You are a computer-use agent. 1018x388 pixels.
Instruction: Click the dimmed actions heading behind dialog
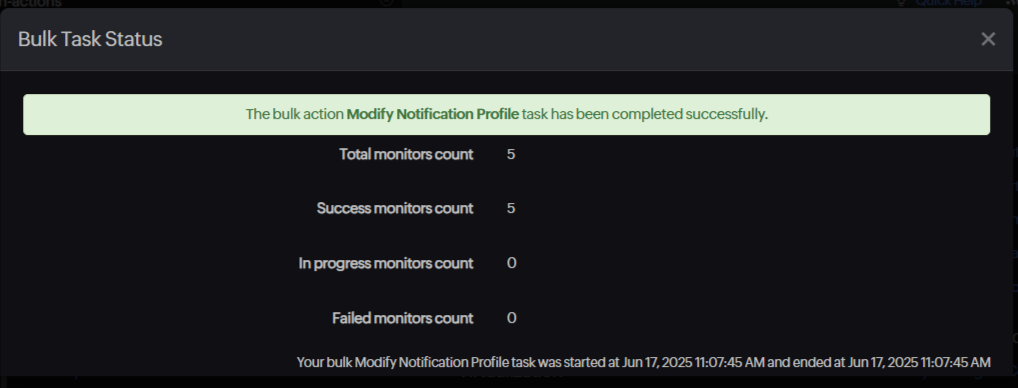click(31, 3)
